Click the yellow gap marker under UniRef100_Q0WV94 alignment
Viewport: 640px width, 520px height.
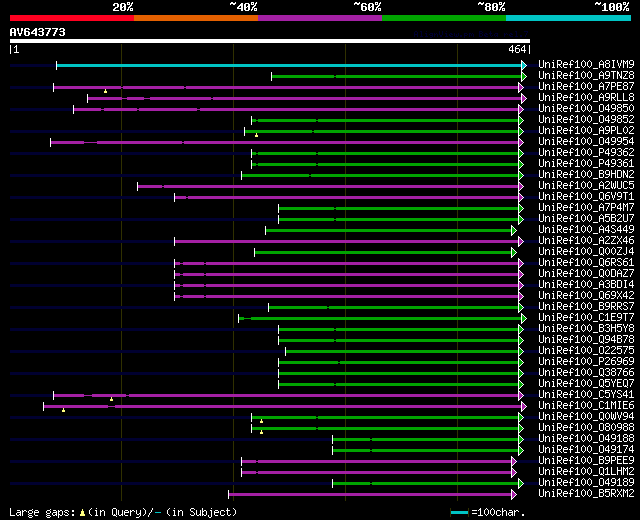click(261, 421)
